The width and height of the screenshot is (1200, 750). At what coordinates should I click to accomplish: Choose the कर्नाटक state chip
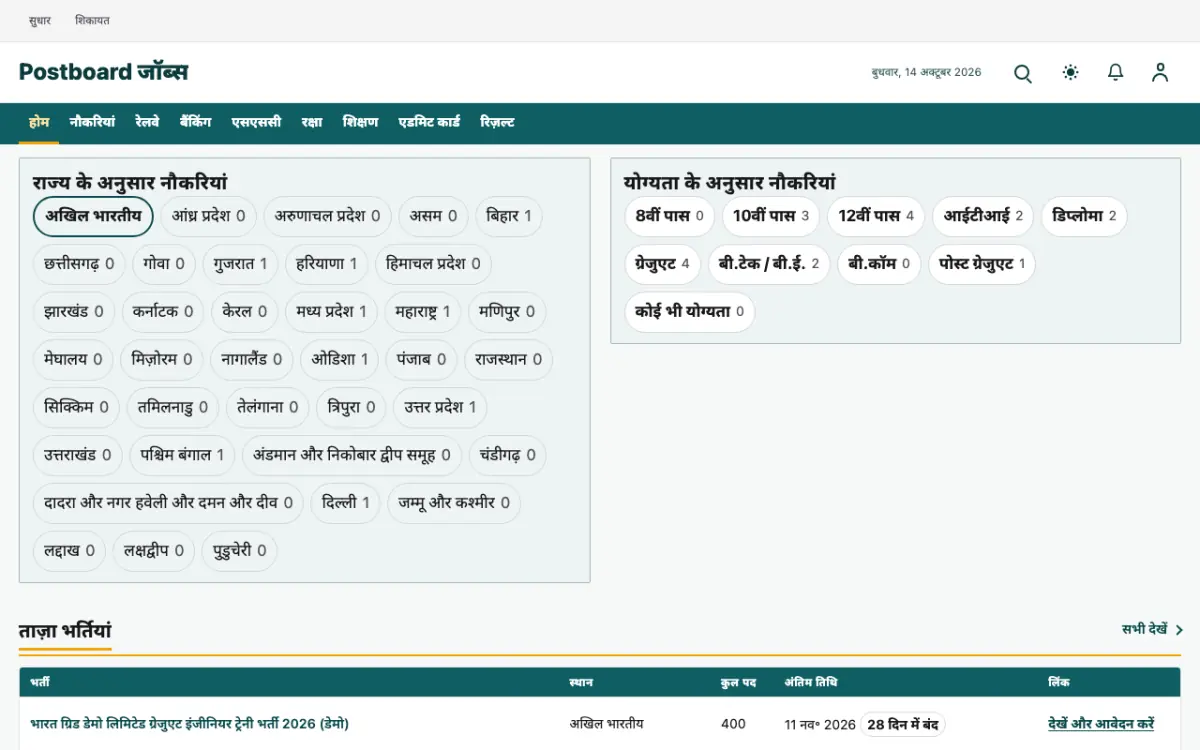click(163, 312)
